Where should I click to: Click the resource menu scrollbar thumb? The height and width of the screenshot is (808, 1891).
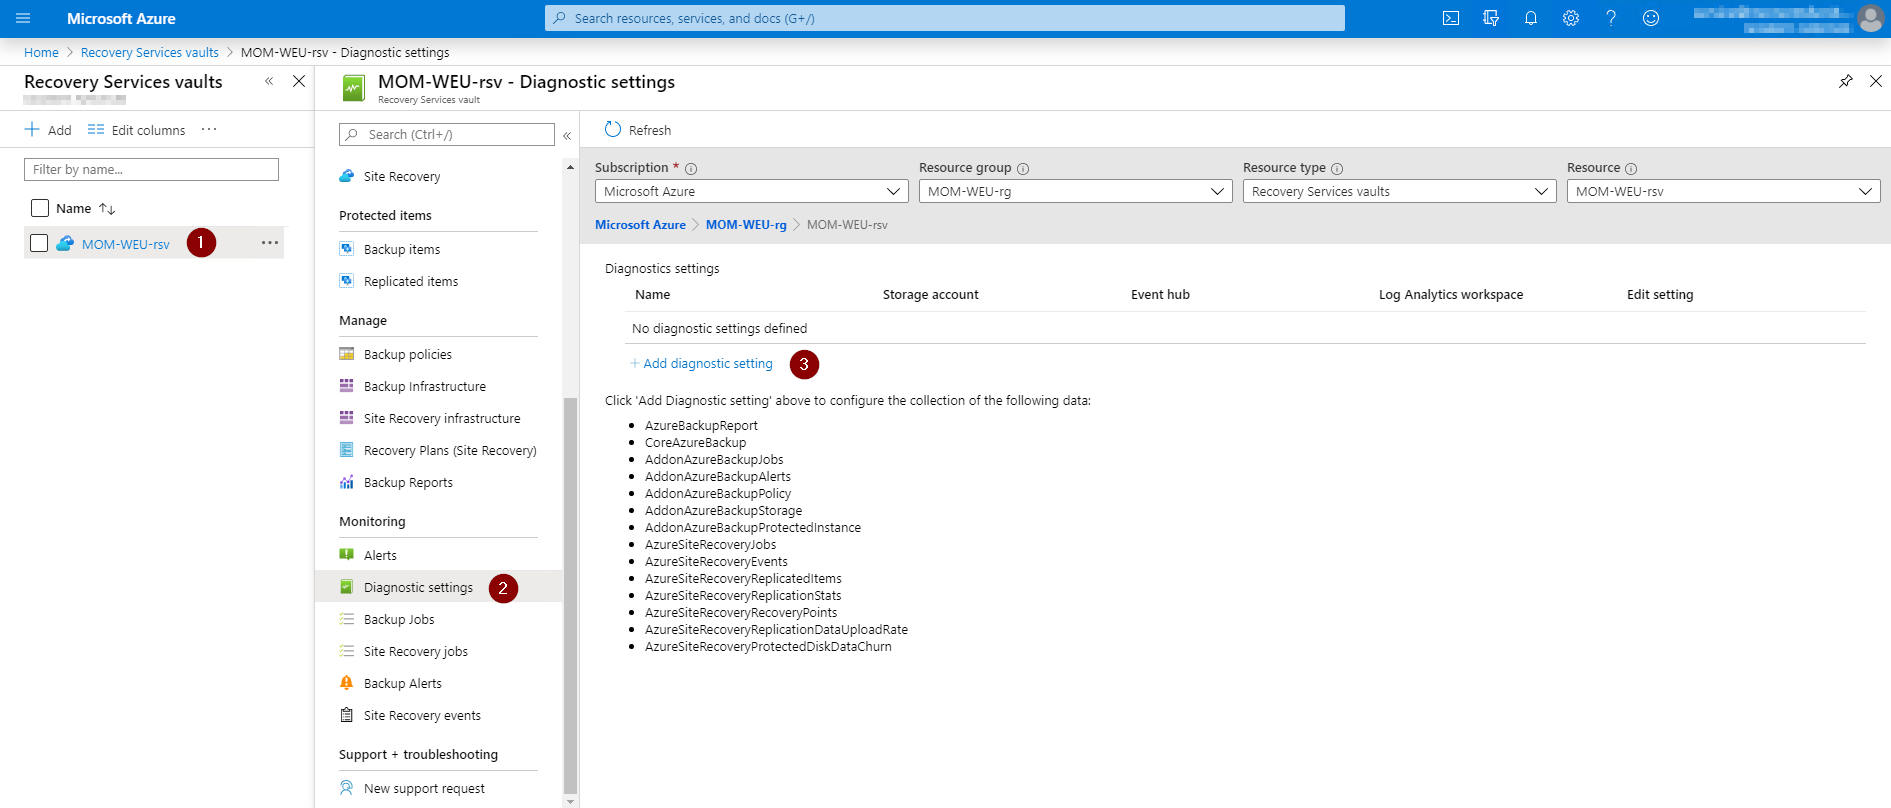coord(571,595)
